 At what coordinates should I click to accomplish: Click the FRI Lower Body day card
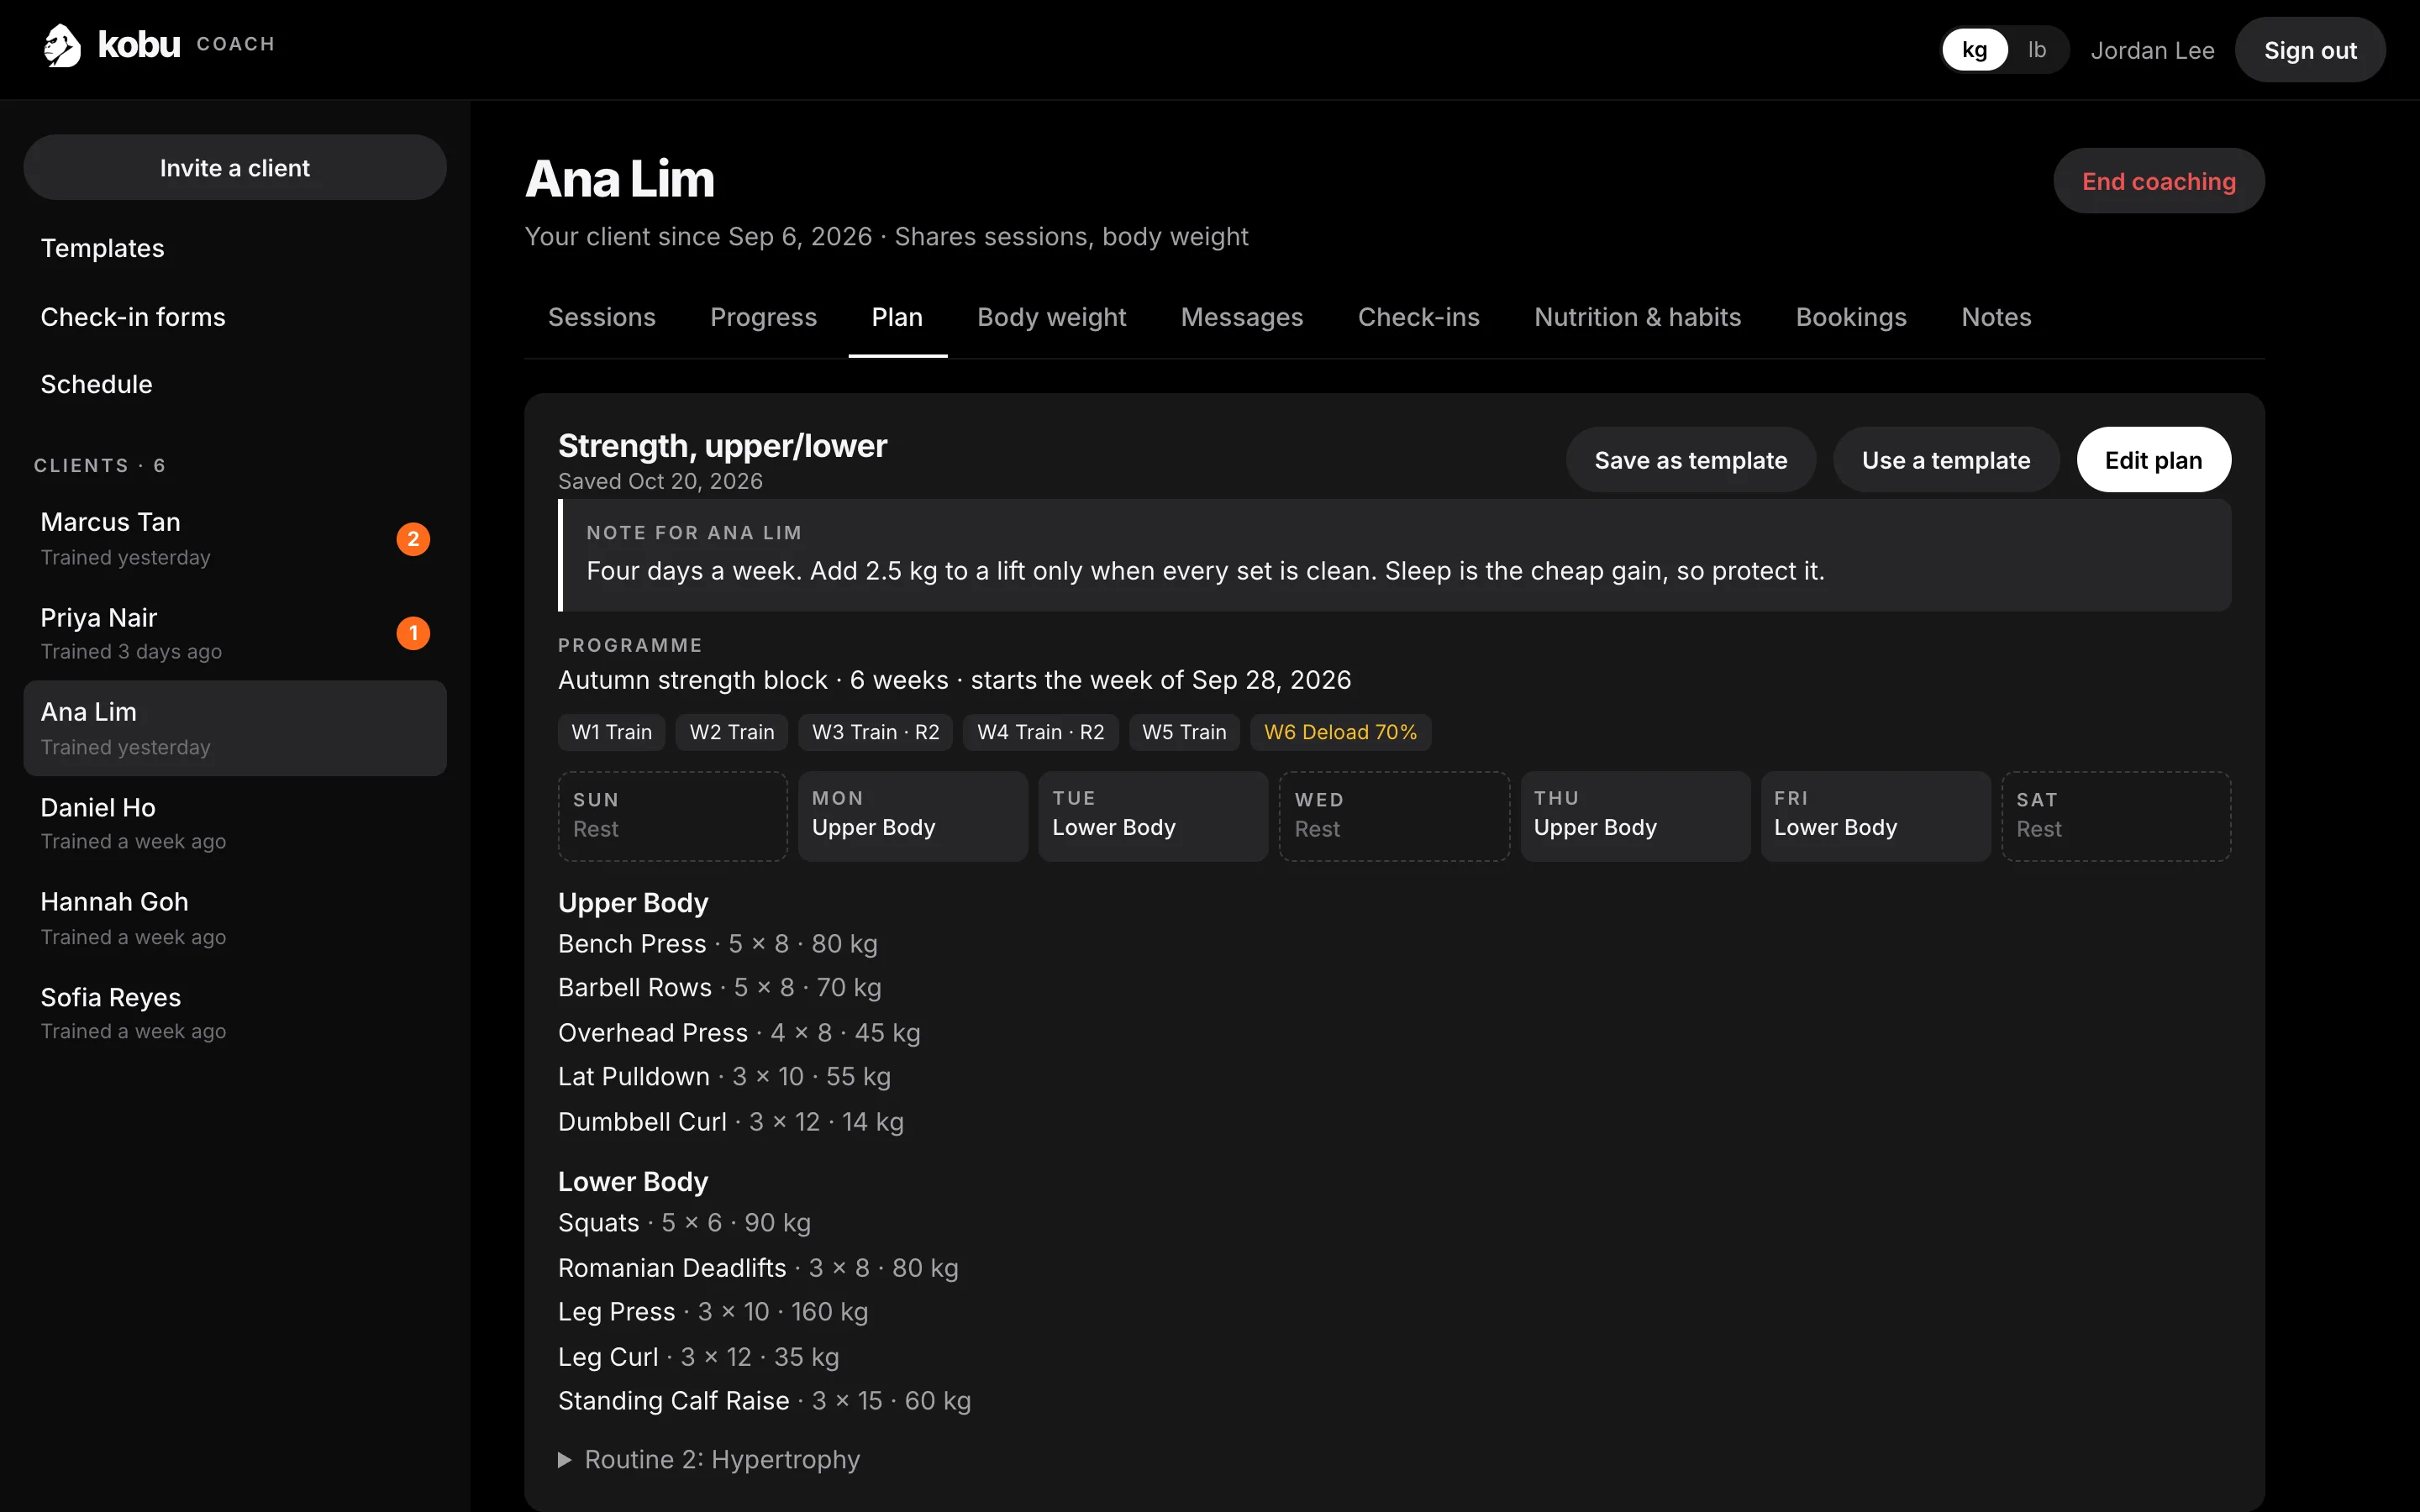[x=1875, y=815]
